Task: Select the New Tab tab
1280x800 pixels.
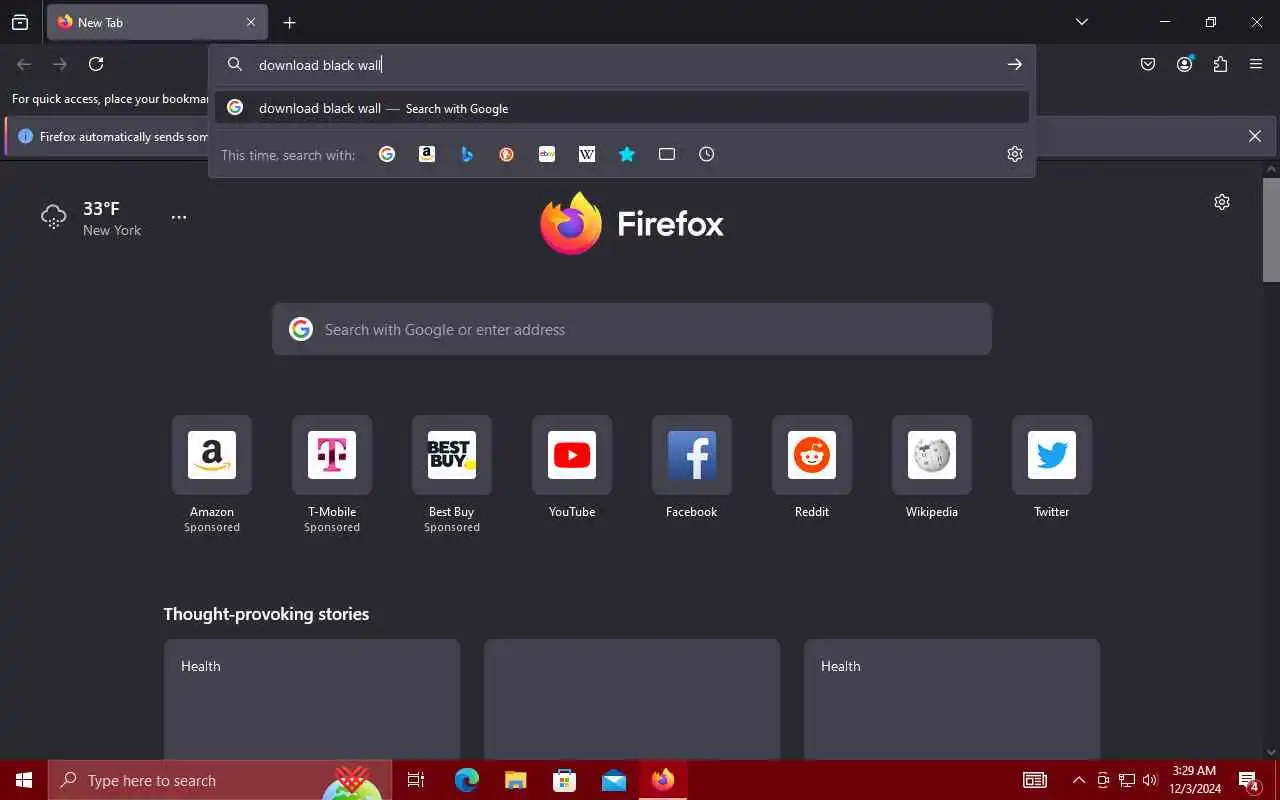Action: (x=157, y=22)
